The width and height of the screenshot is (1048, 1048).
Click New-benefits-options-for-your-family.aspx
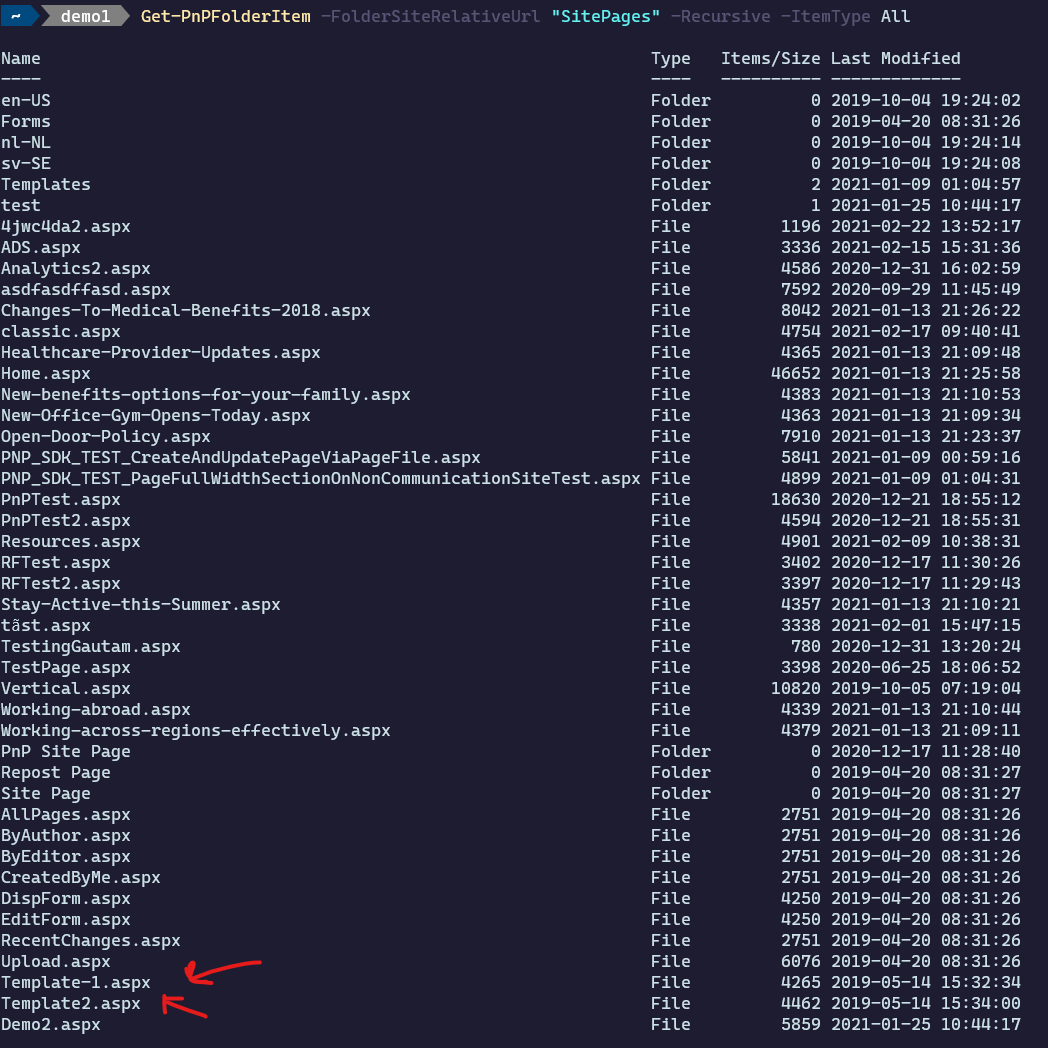tap(206, 394)
